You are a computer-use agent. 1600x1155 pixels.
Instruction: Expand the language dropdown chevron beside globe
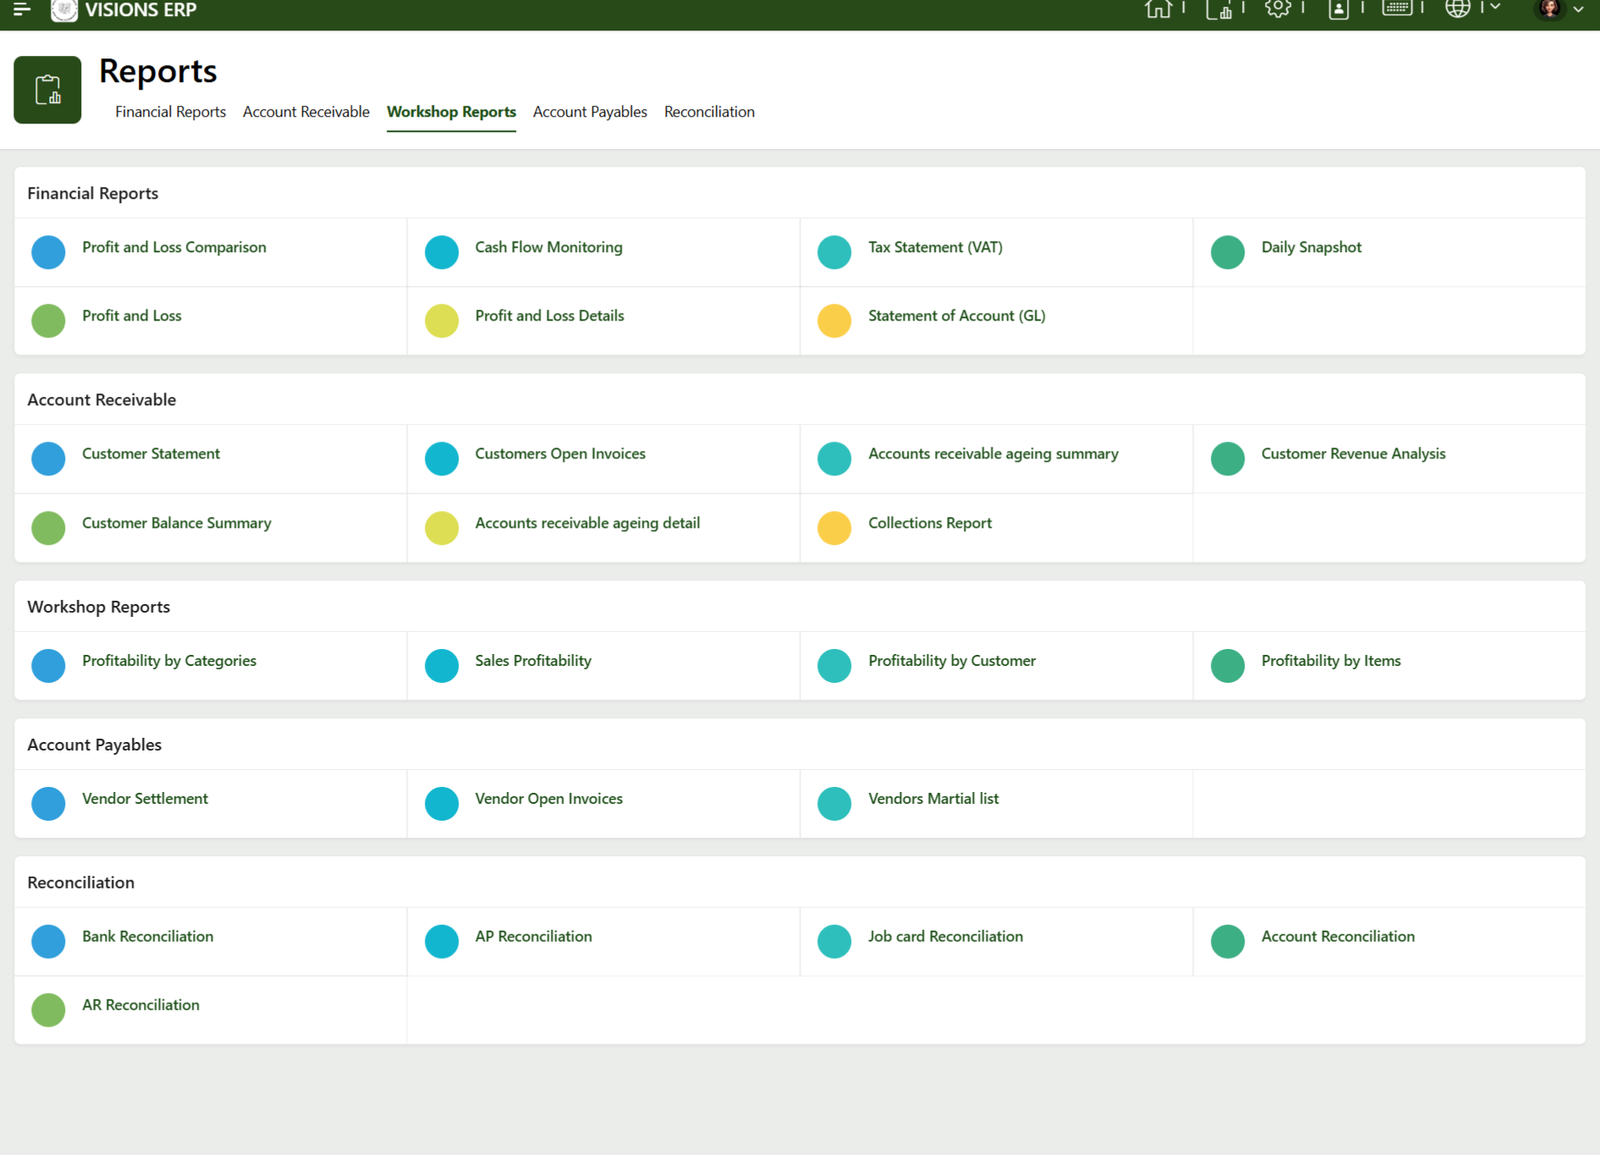[x=1496, y=8]
